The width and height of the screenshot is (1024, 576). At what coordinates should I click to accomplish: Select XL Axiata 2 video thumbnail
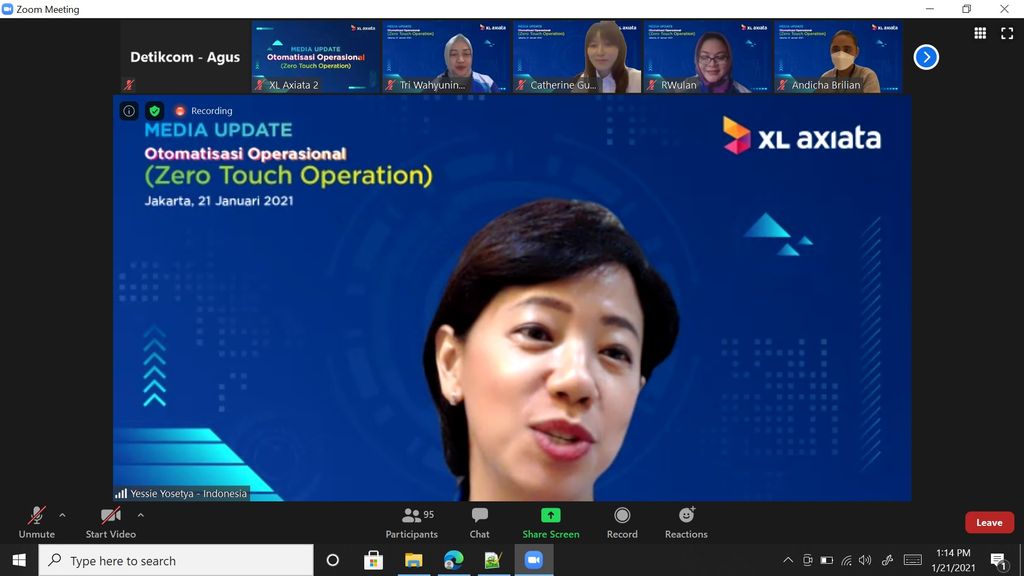(x=315, y=57)
